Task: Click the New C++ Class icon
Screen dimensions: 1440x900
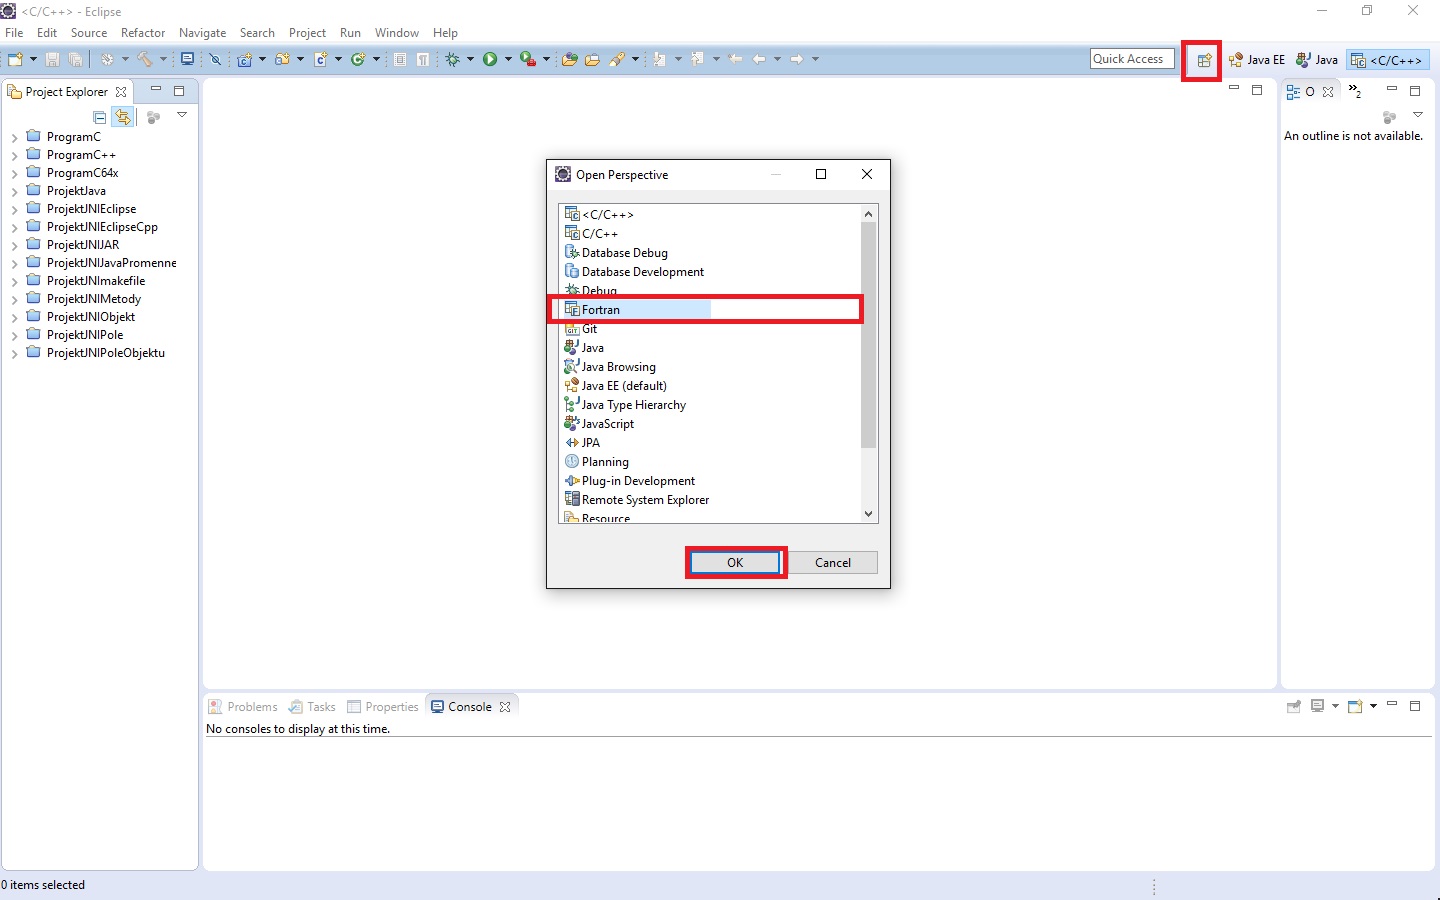Action: point(358,59)
